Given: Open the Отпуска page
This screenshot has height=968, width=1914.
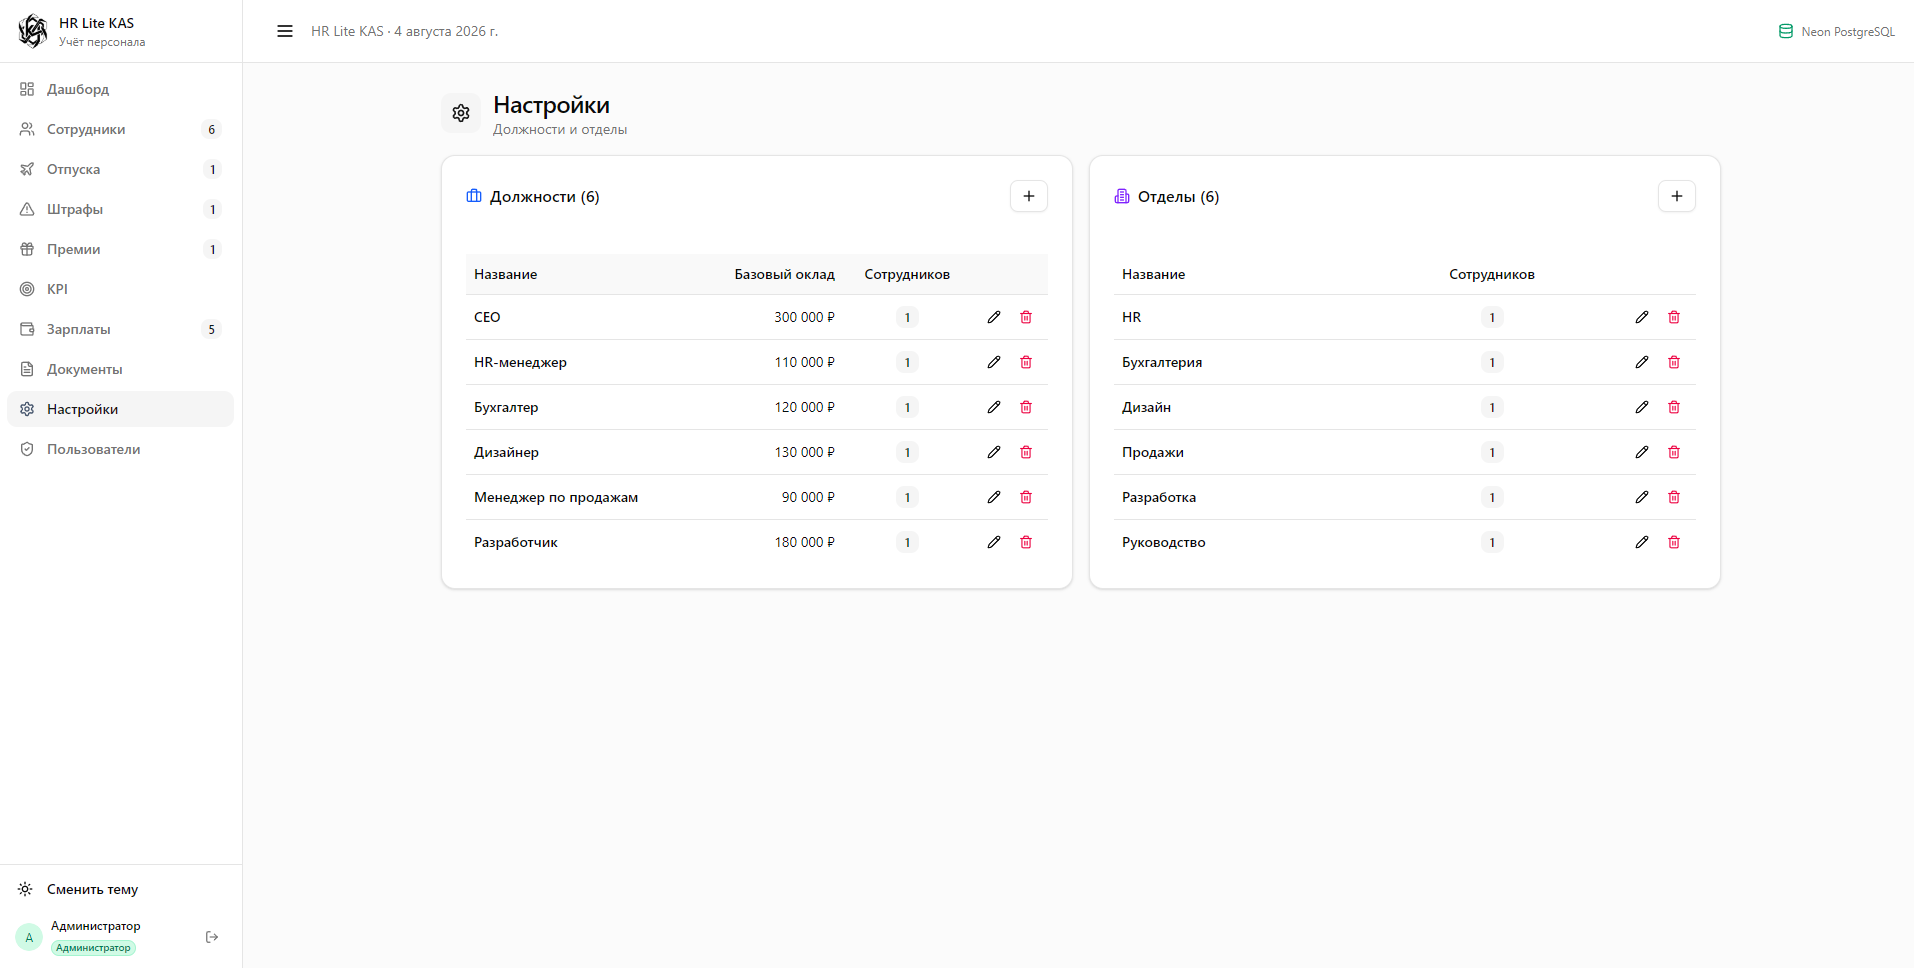Looking at the screenshot, I should 120,169.
